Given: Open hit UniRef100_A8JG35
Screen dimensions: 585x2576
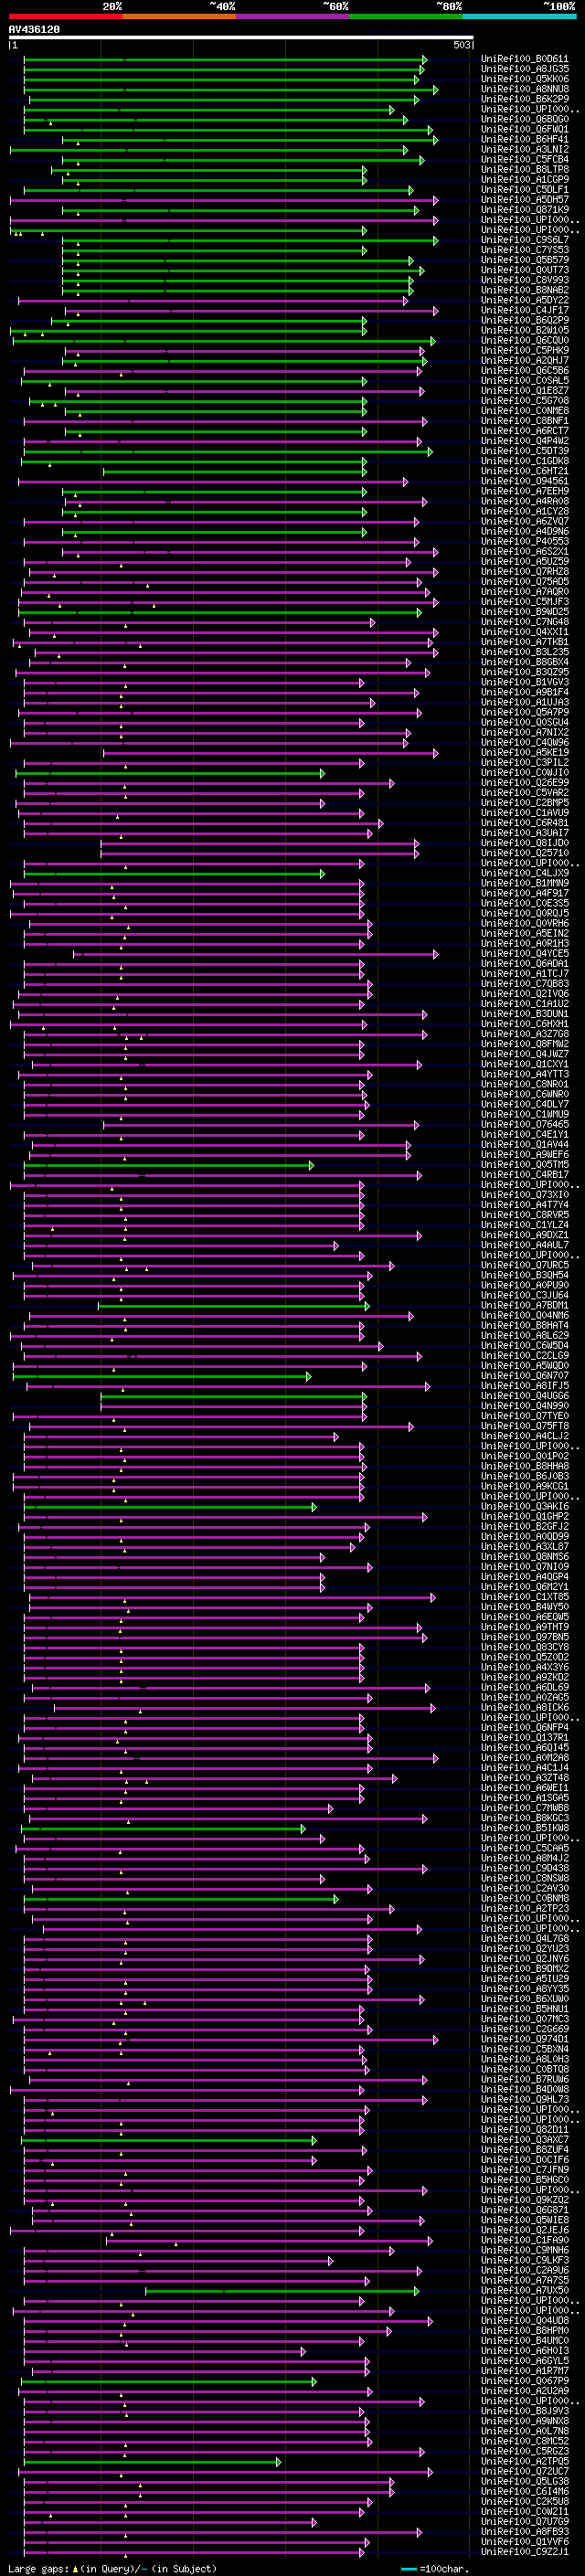Looking at the screenshot, I should coord(525,69).
